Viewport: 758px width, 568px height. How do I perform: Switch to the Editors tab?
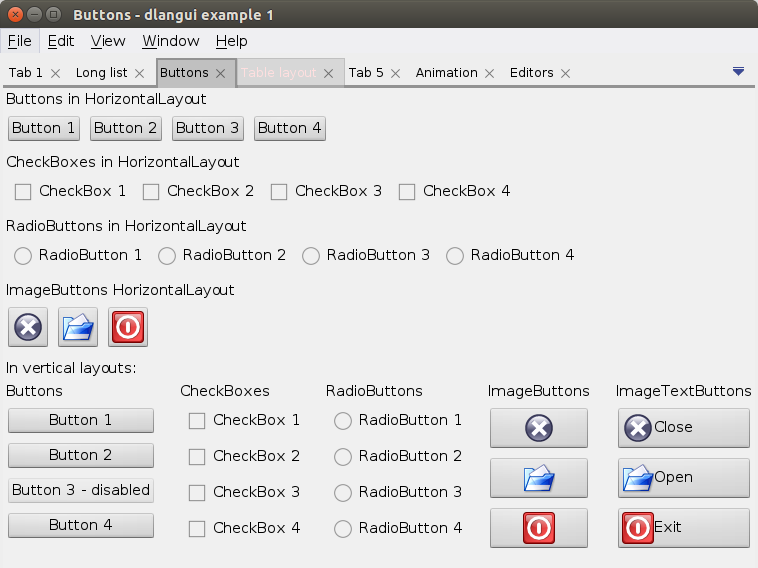pos(531,73)
